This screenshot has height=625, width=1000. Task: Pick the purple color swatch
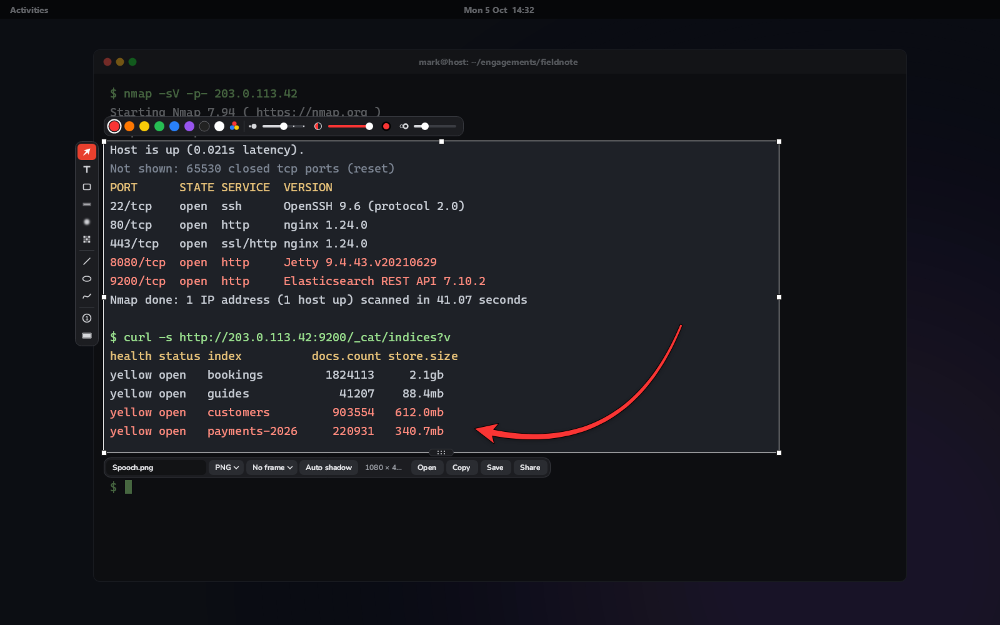(189, 126)
